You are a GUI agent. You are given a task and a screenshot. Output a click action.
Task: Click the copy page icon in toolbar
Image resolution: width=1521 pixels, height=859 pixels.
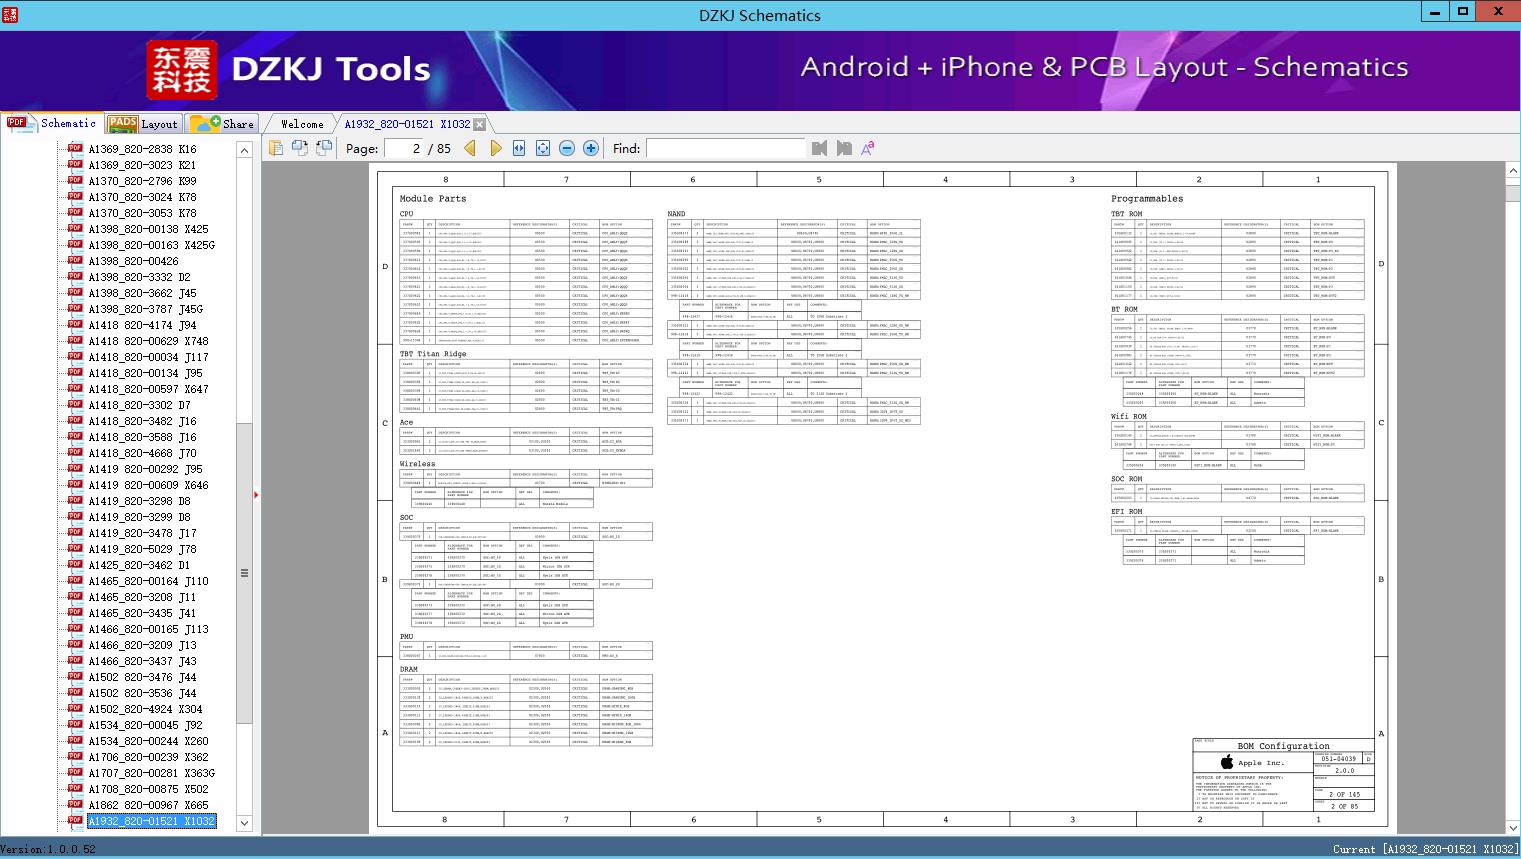pyautogui.click(x=276, y=148)
